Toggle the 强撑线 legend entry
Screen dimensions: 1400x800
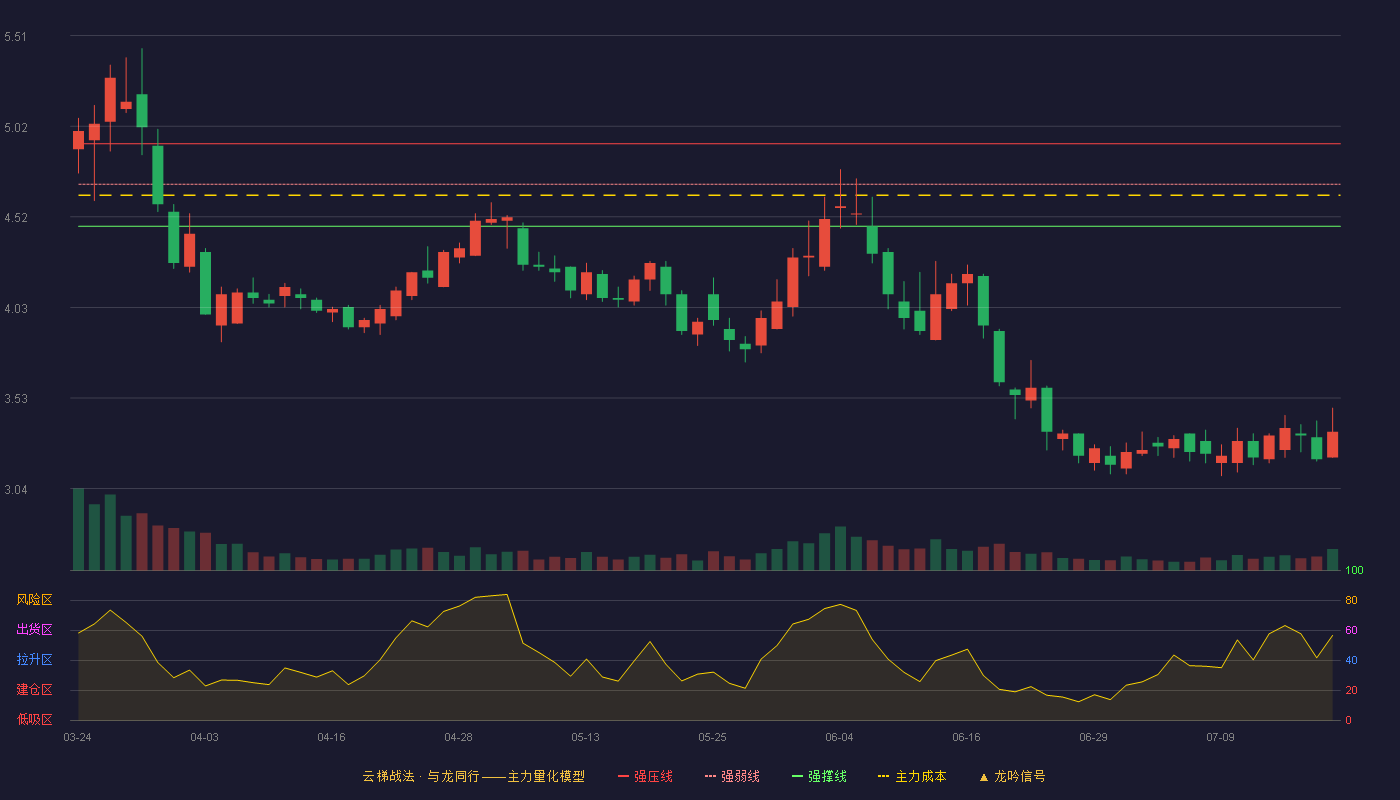coord(820,776)
